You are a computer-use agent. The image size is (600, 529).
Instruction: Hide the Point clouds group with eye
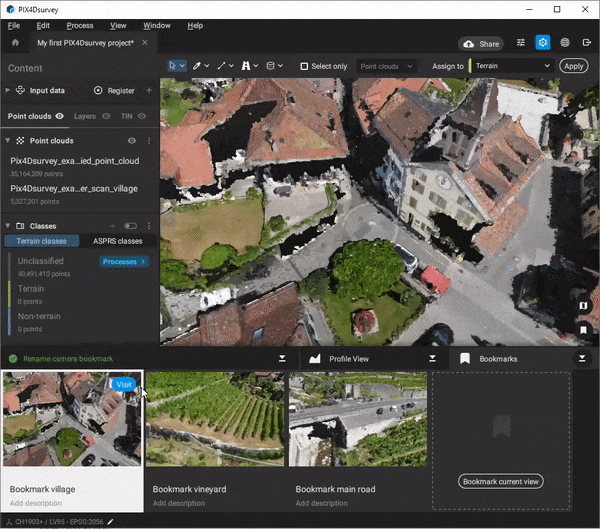132,141
